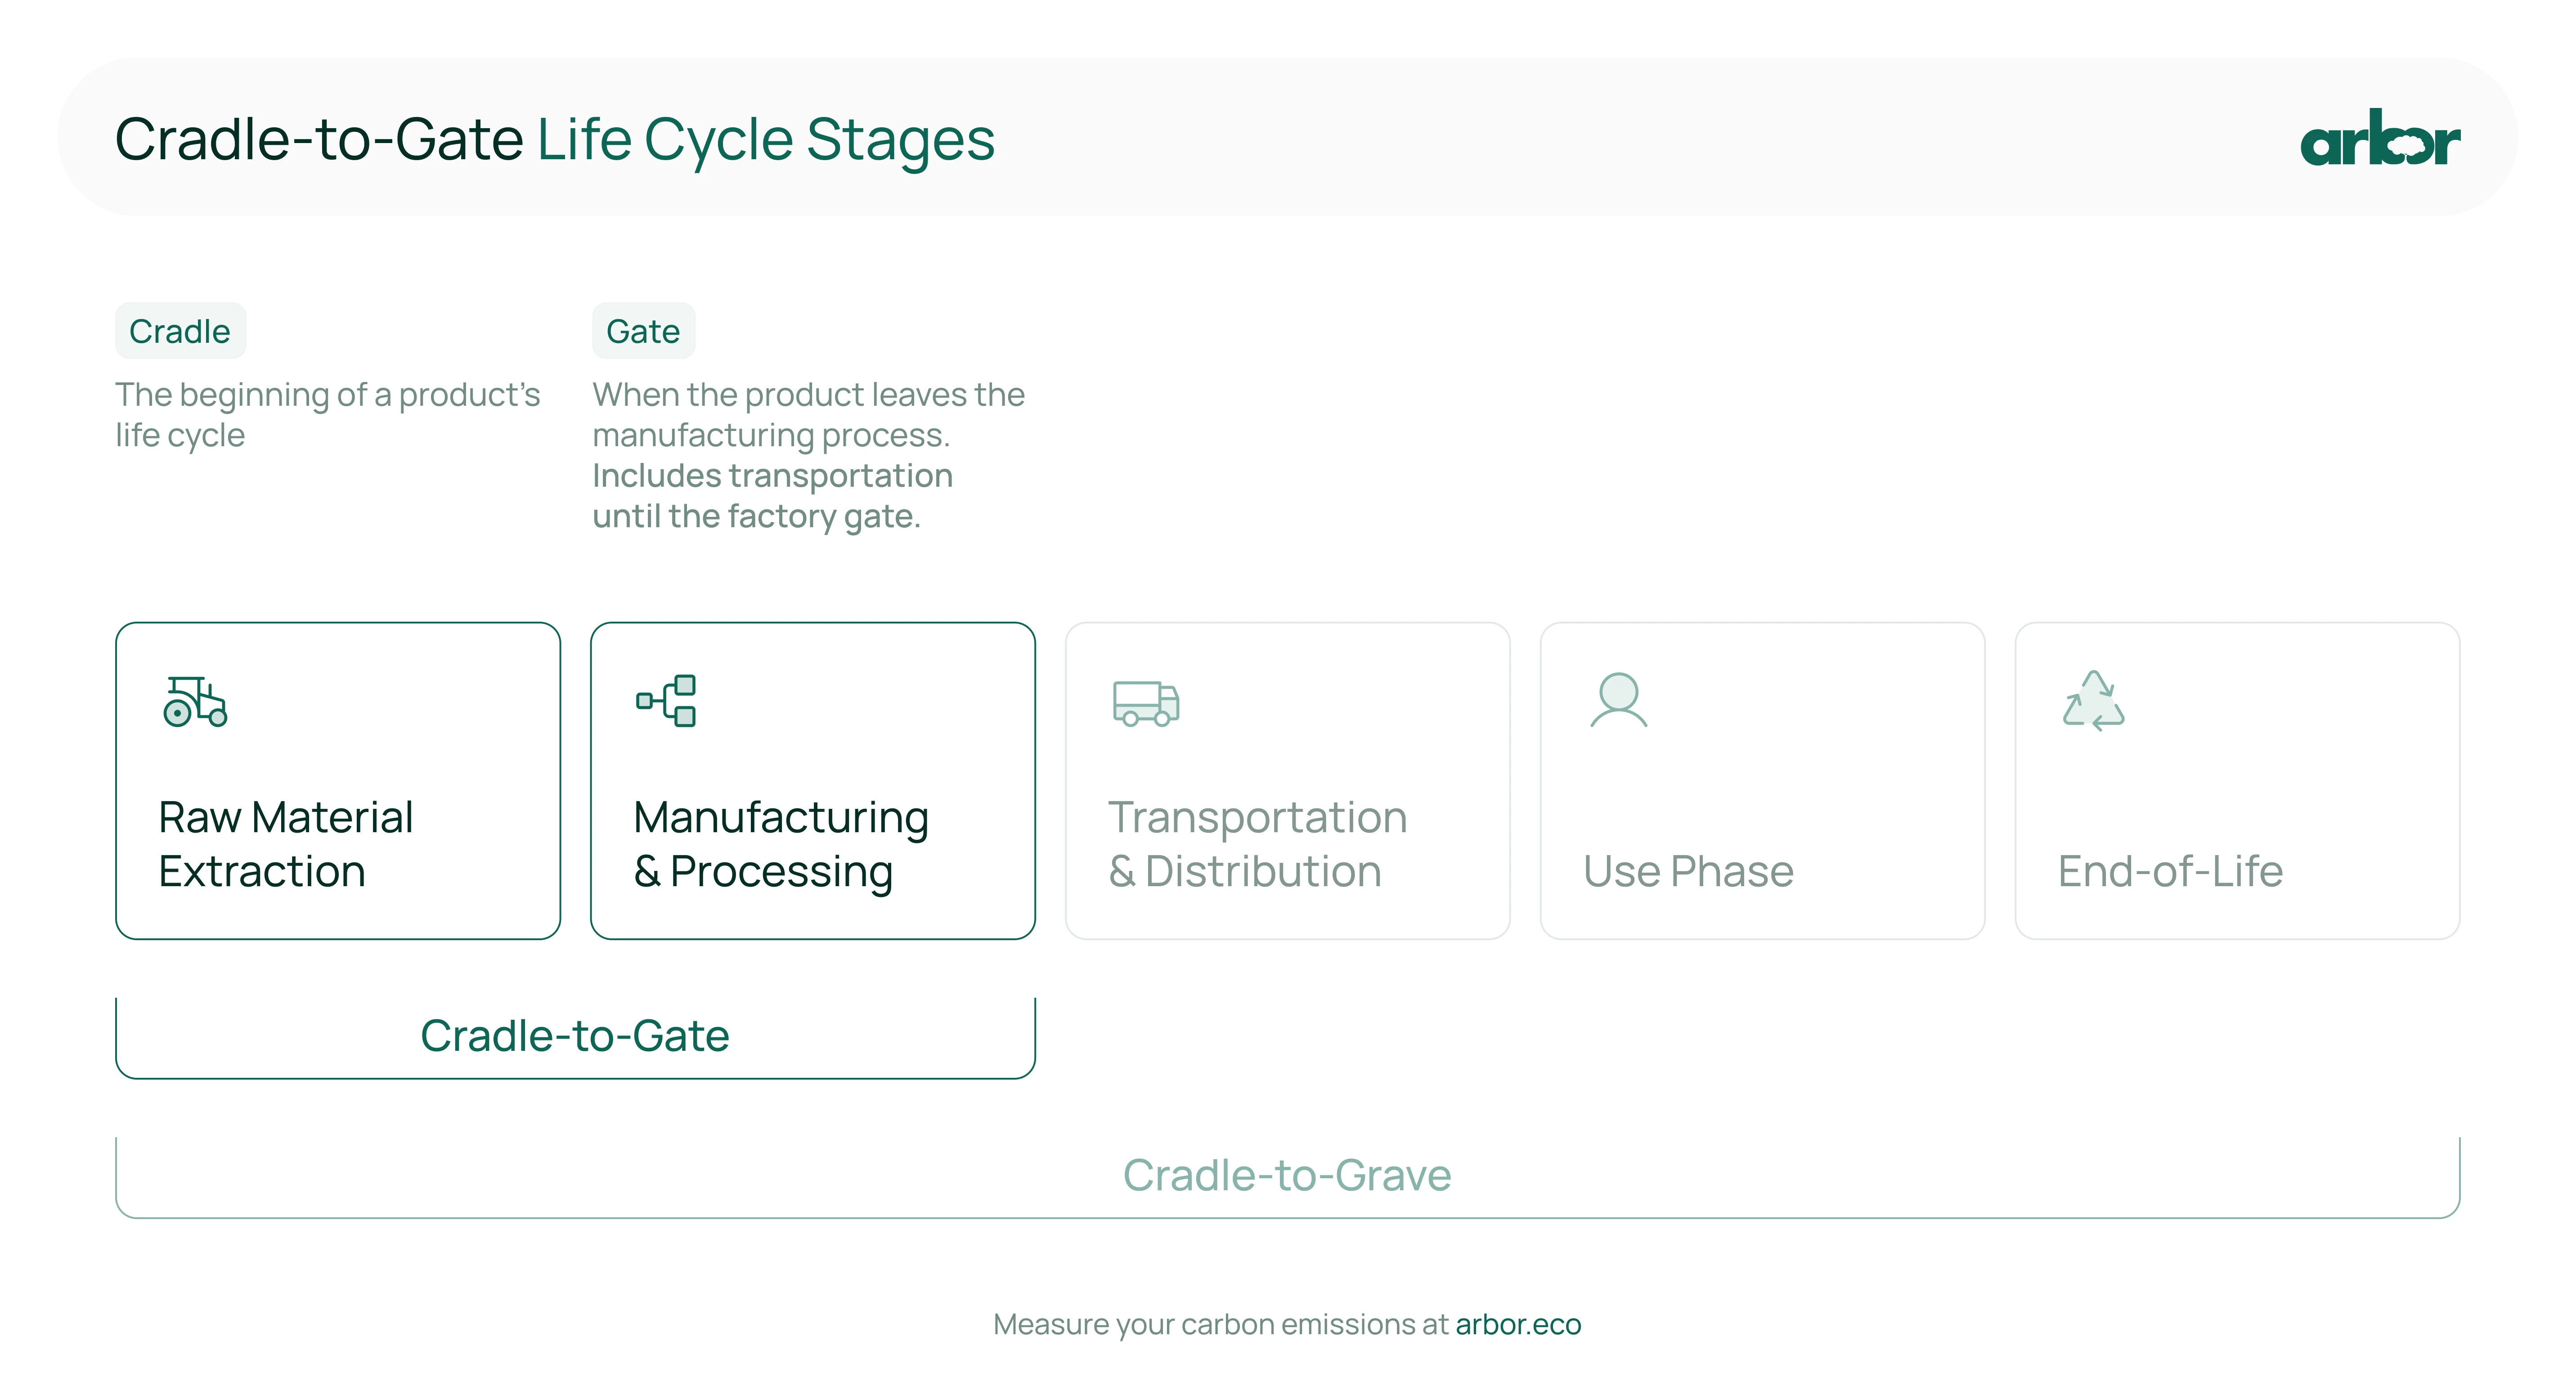The image size is (2576, 1399).
Task: Click the tractor icon for Raw Material Extraction
Action: pos(195,701)
